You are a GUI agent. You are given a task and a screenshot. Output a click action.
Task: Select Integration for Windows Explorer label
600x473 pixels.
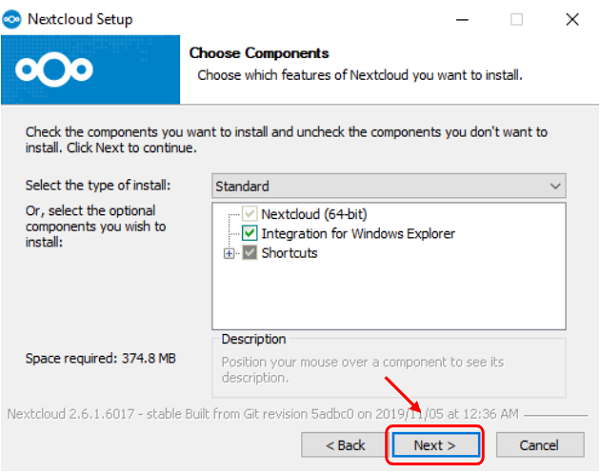[x=358, y=233]
